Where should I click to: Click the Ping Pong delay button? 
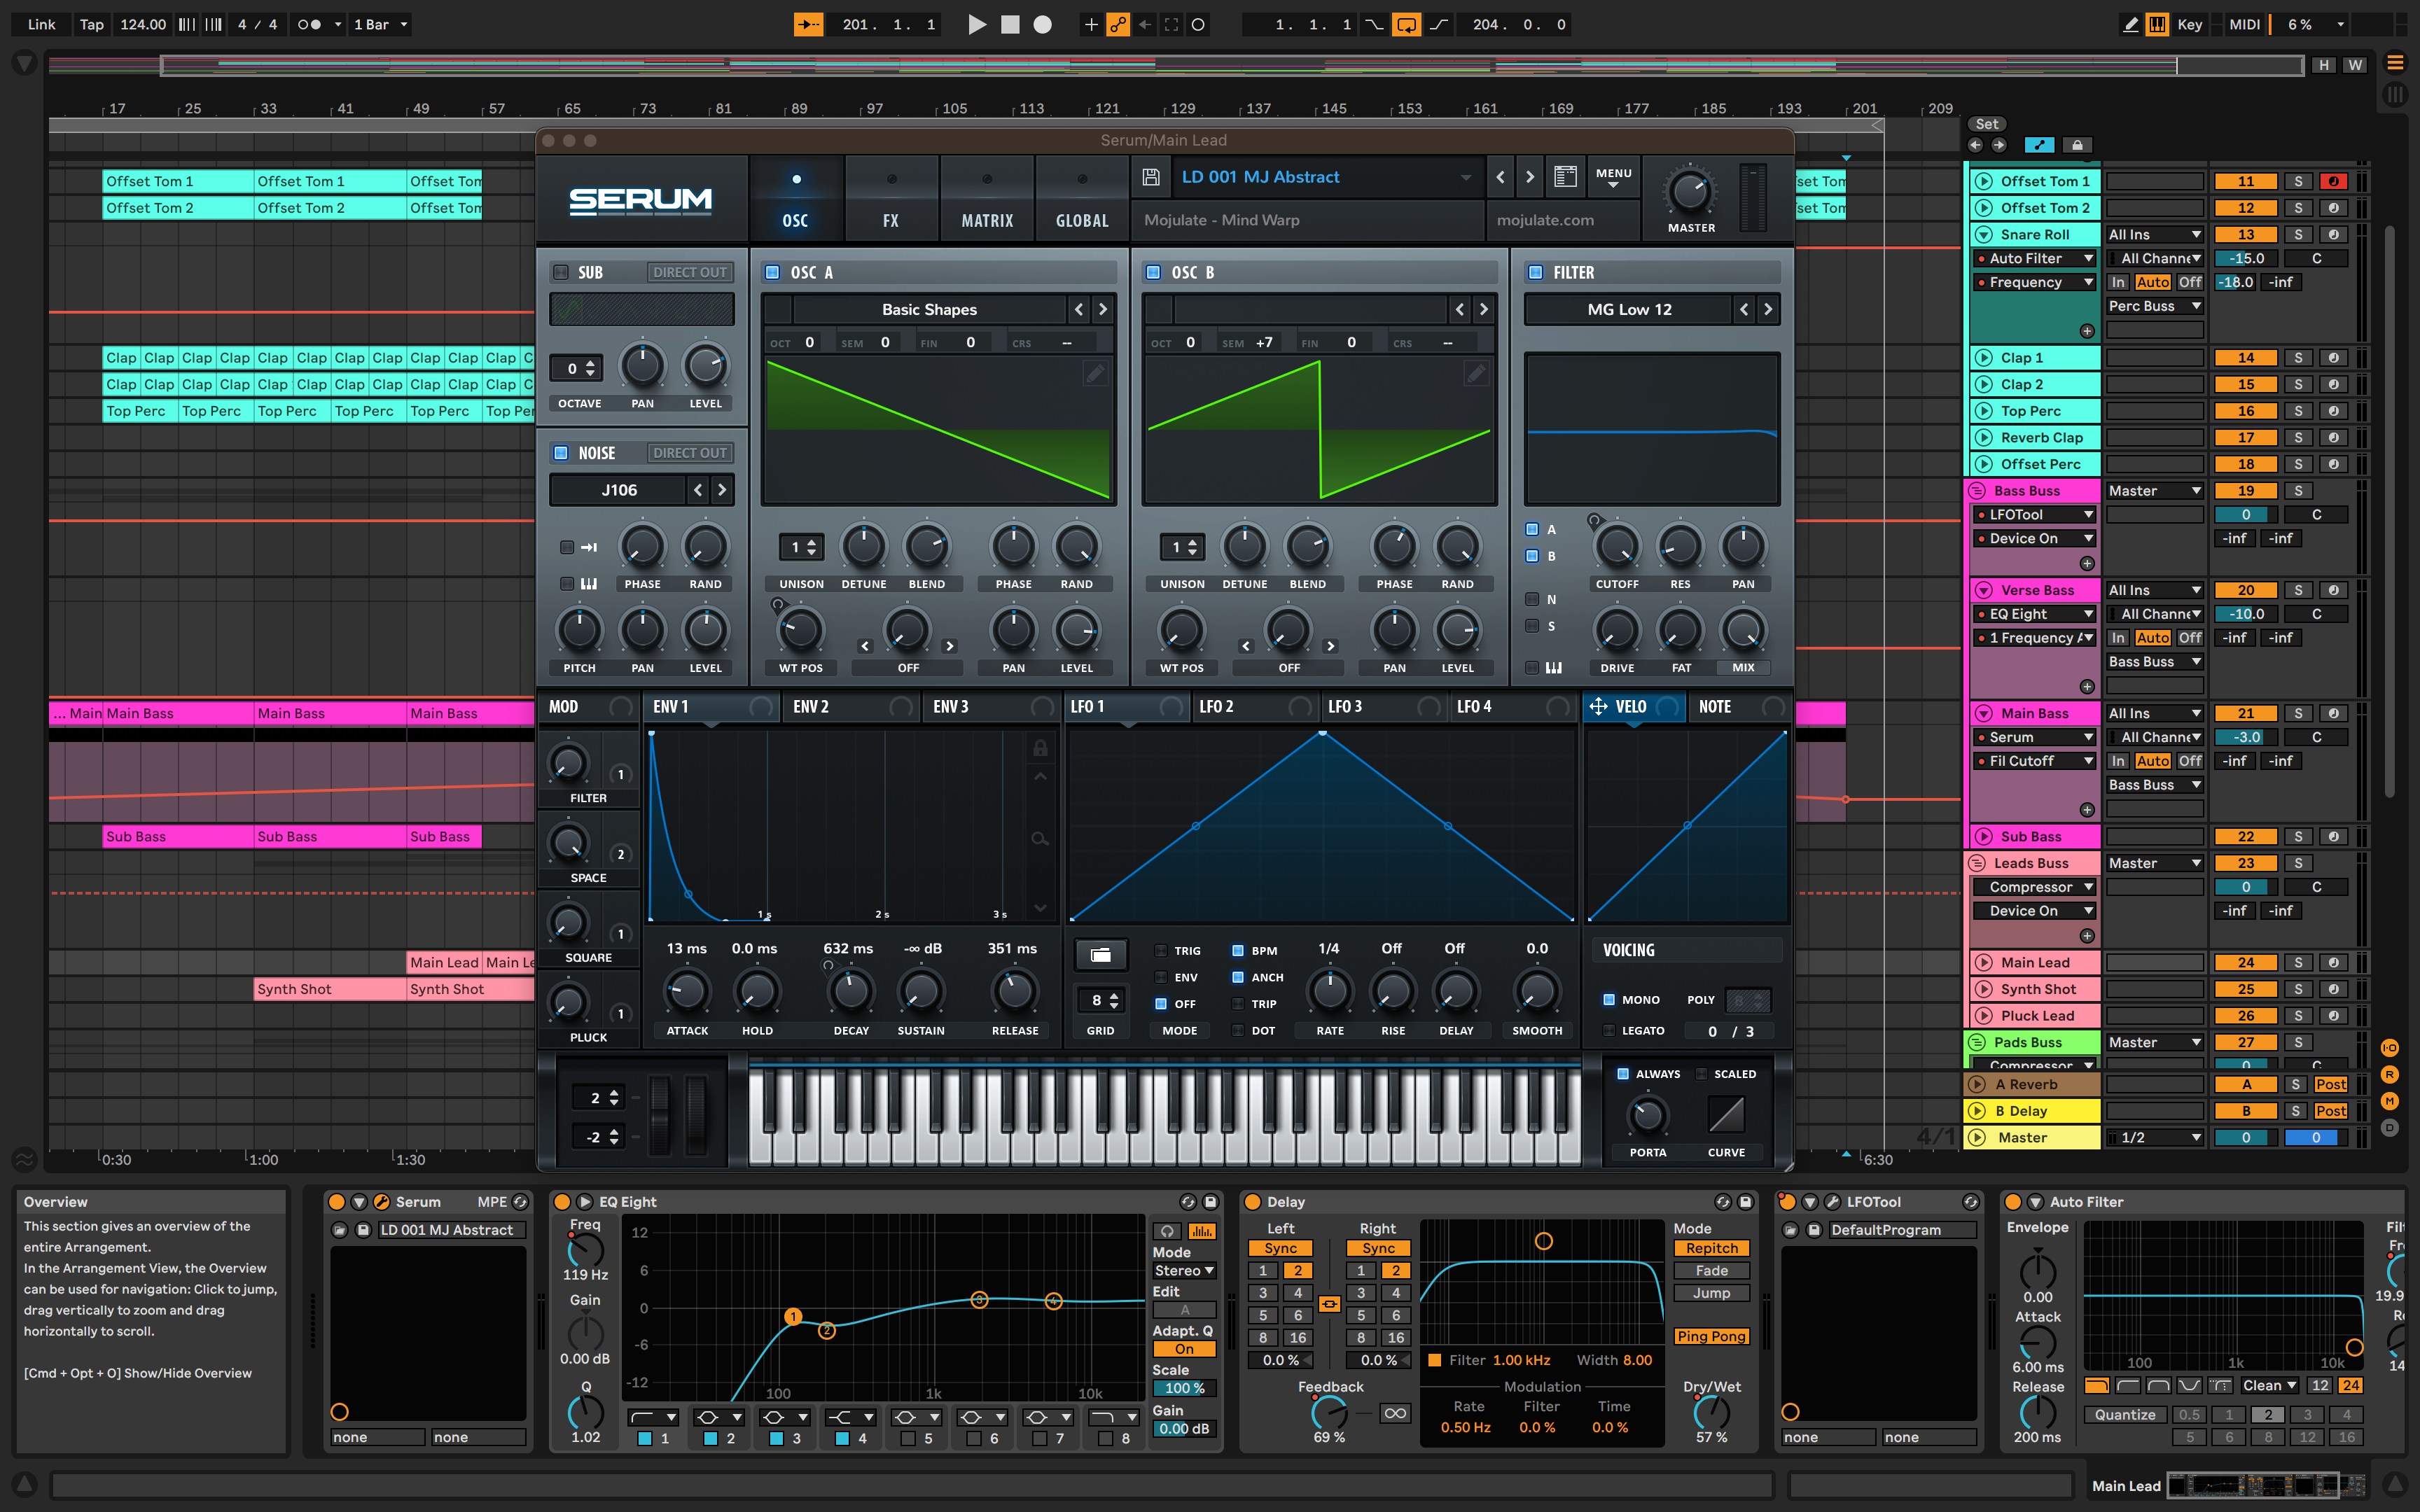tap(1711, 1336)
